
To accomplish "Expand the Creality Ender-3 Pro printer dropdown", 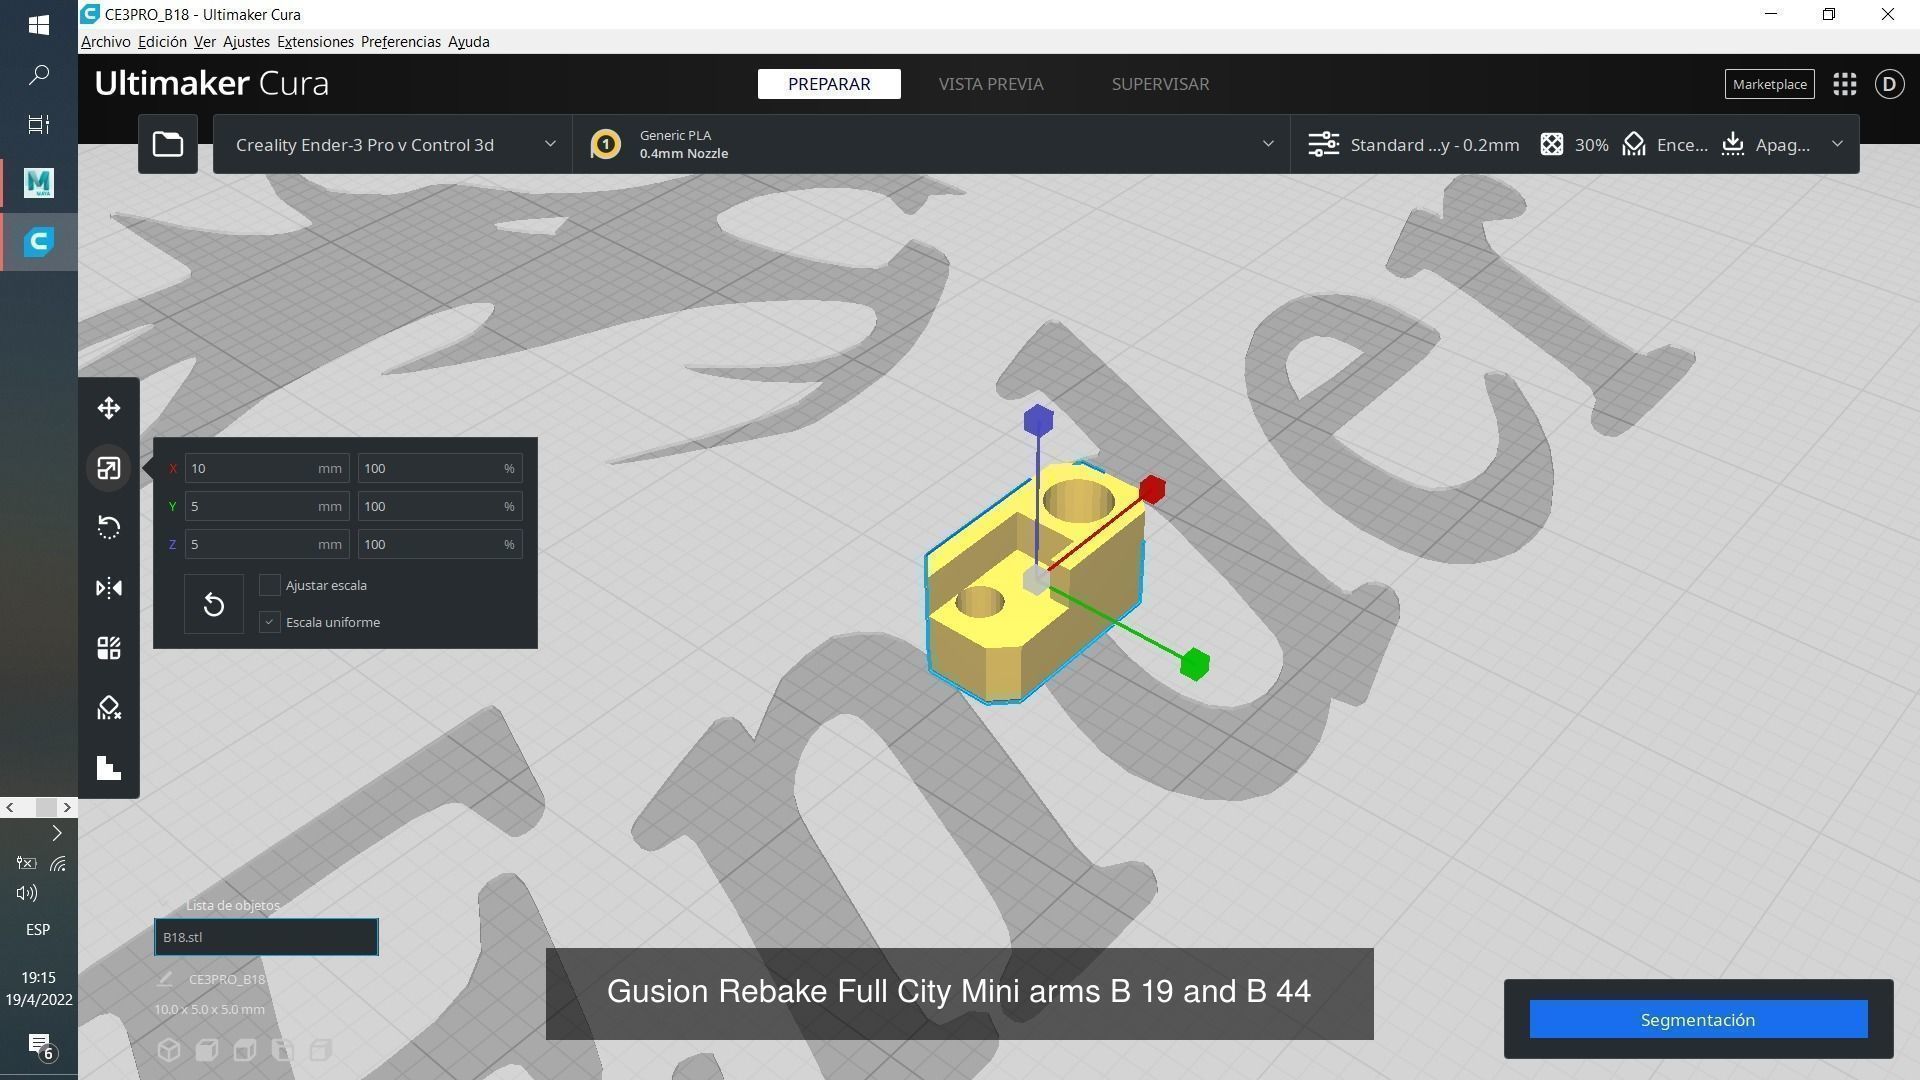I will pos(392,144).
